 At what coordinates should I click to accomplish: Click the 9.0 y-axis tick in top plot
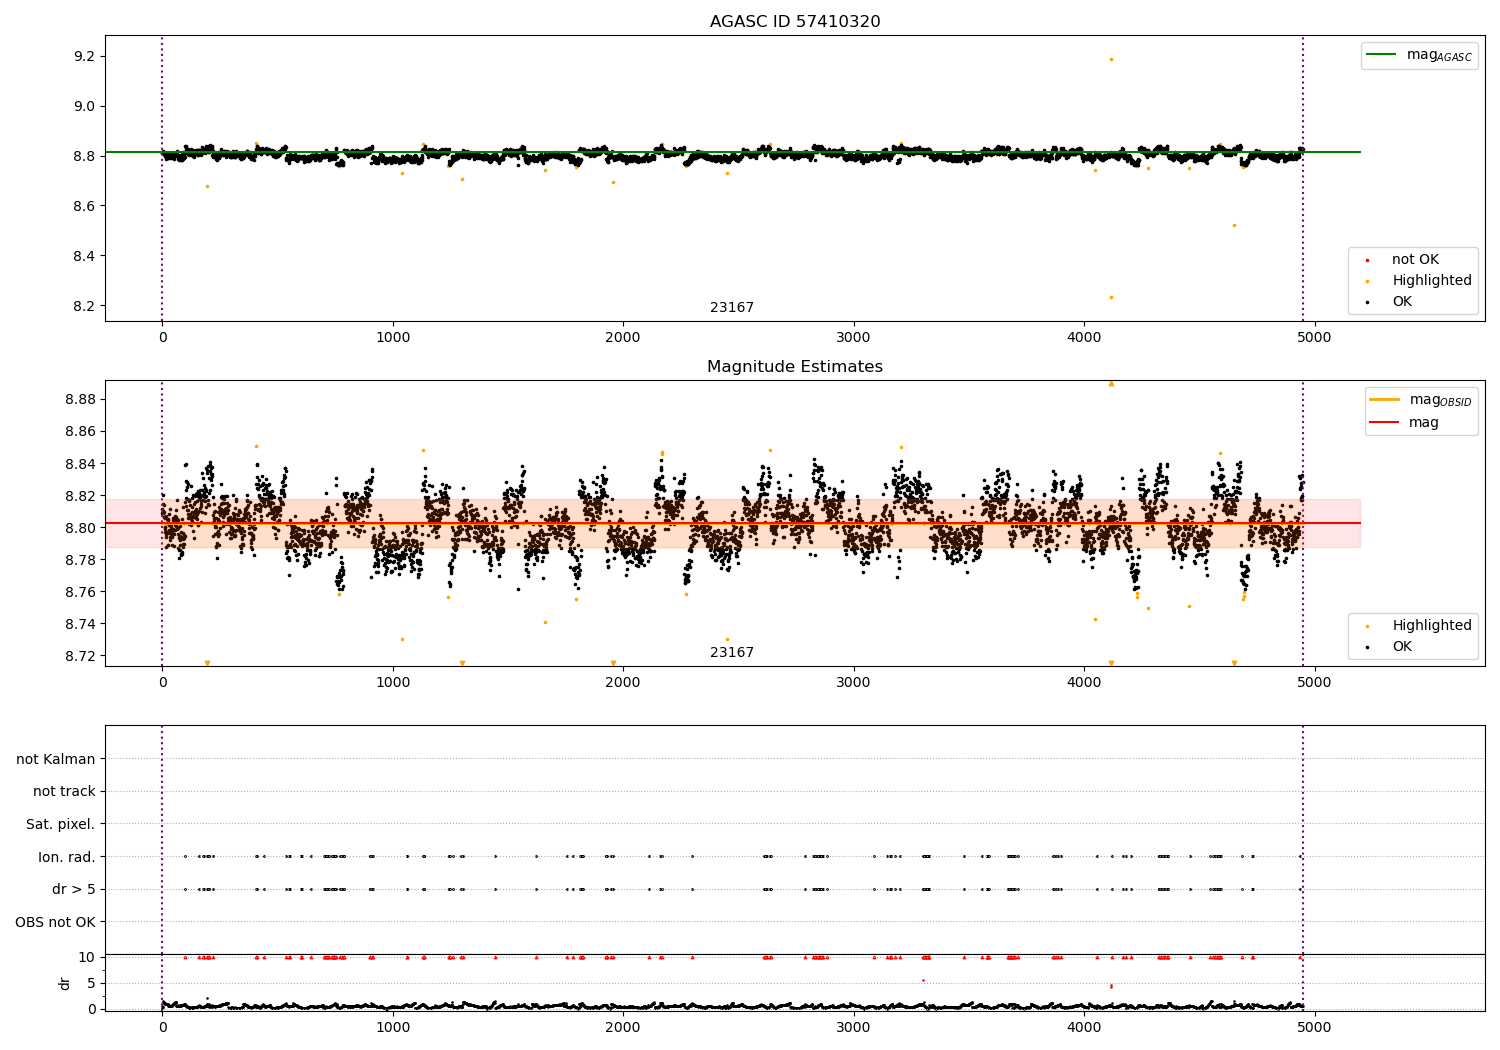click(83, 106)
